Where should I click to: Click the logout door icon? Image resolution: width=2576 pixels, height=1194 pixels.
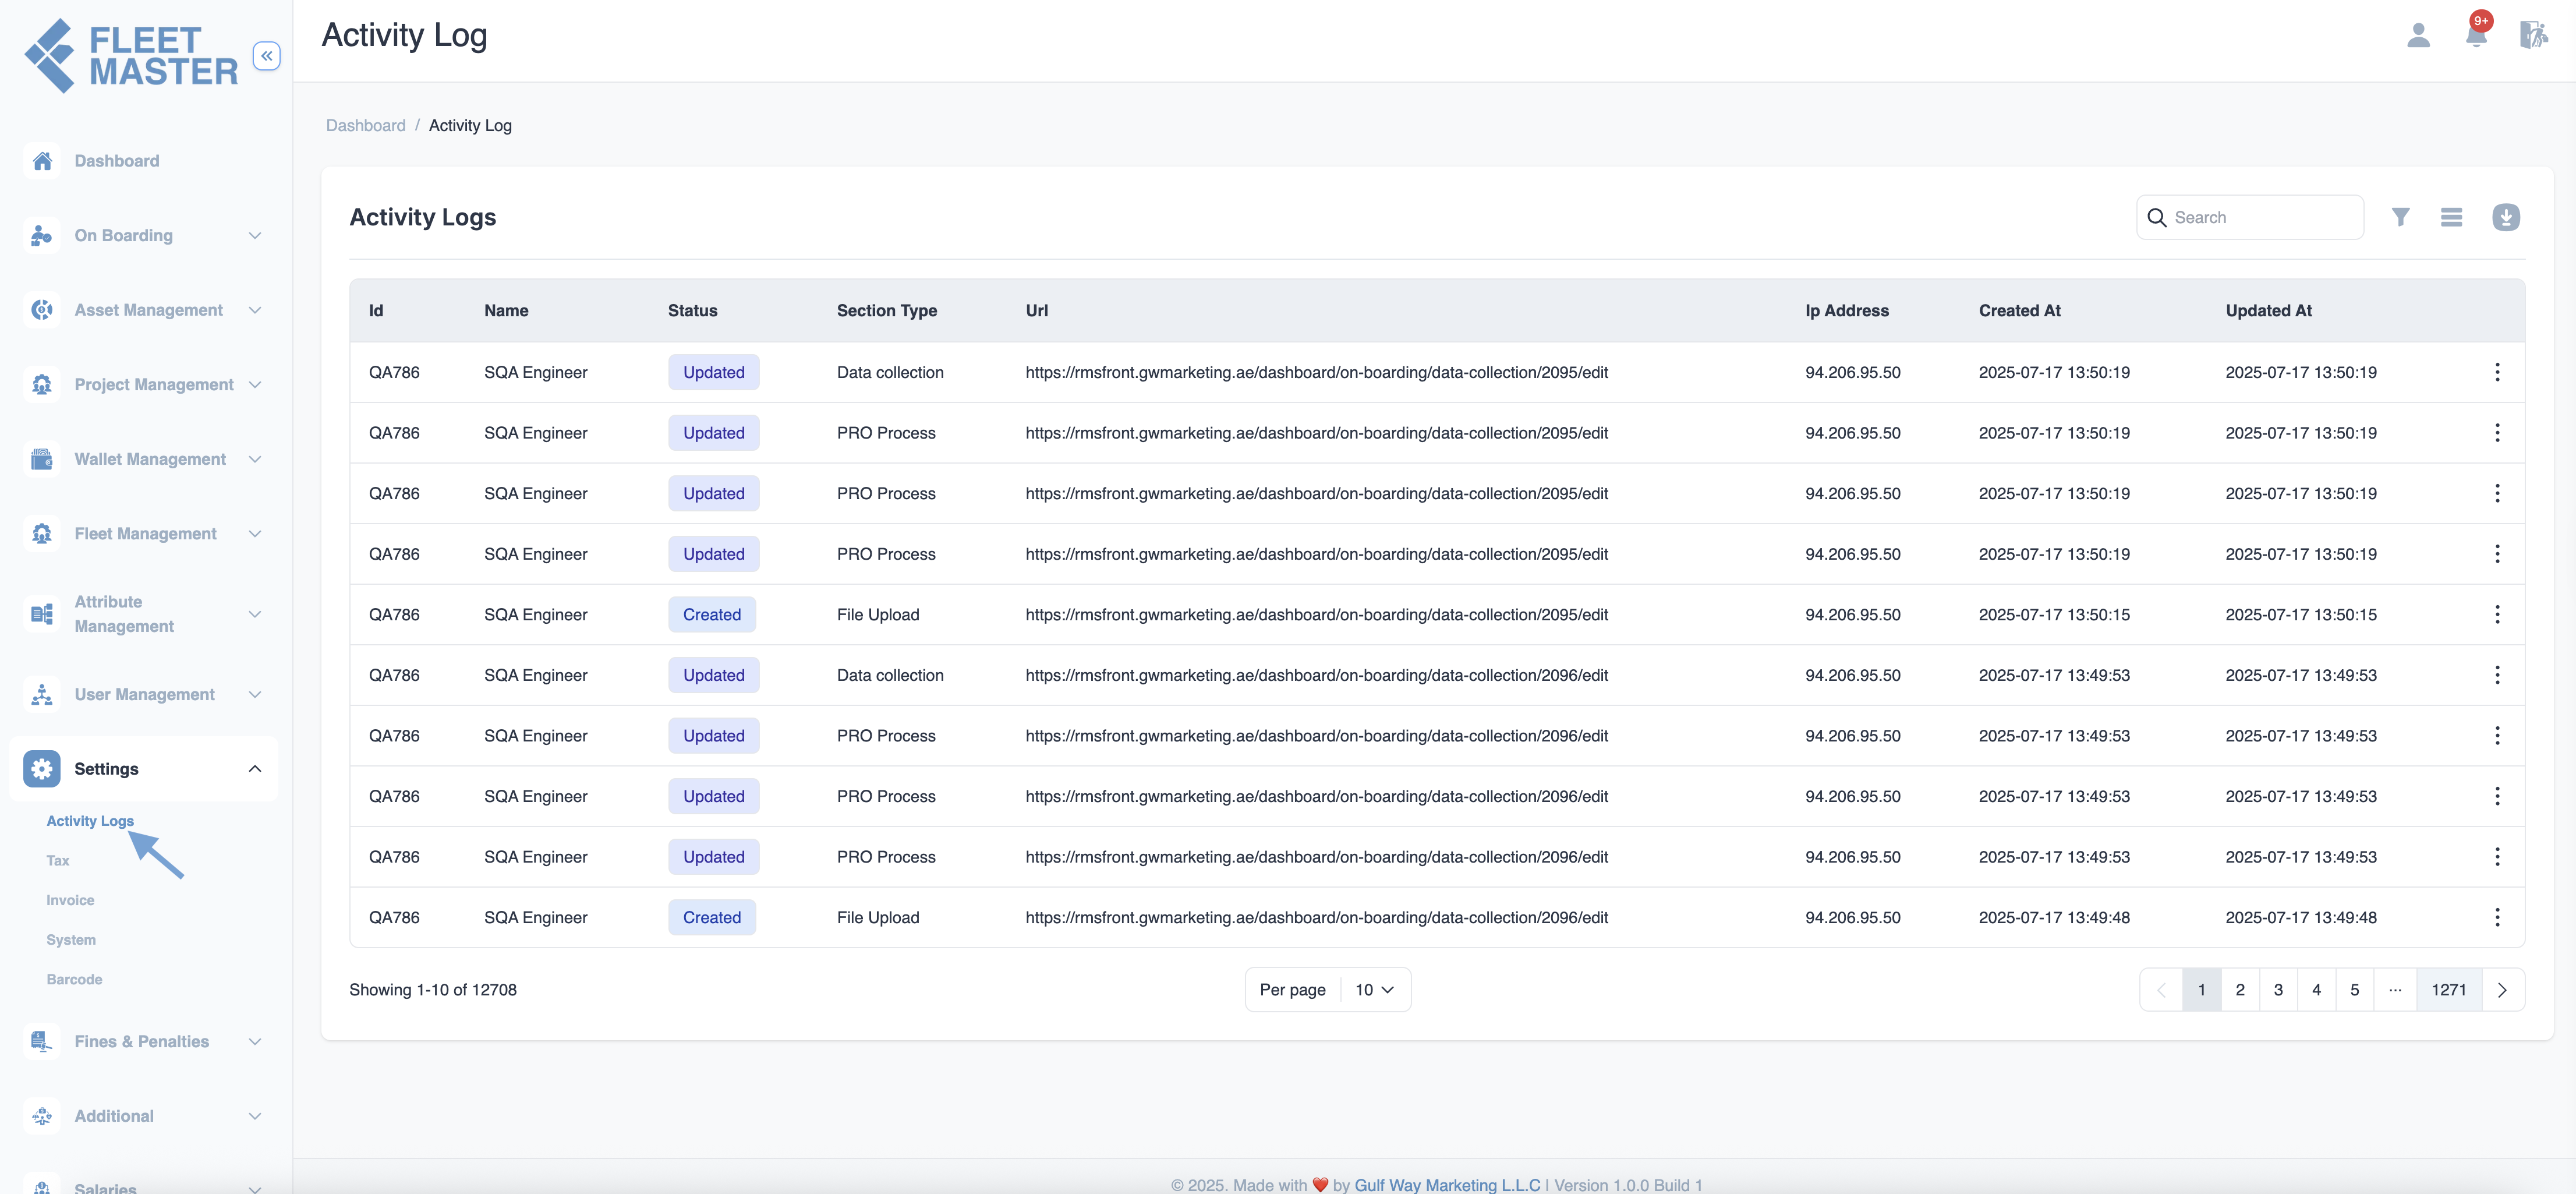(x=2533, y=35)
